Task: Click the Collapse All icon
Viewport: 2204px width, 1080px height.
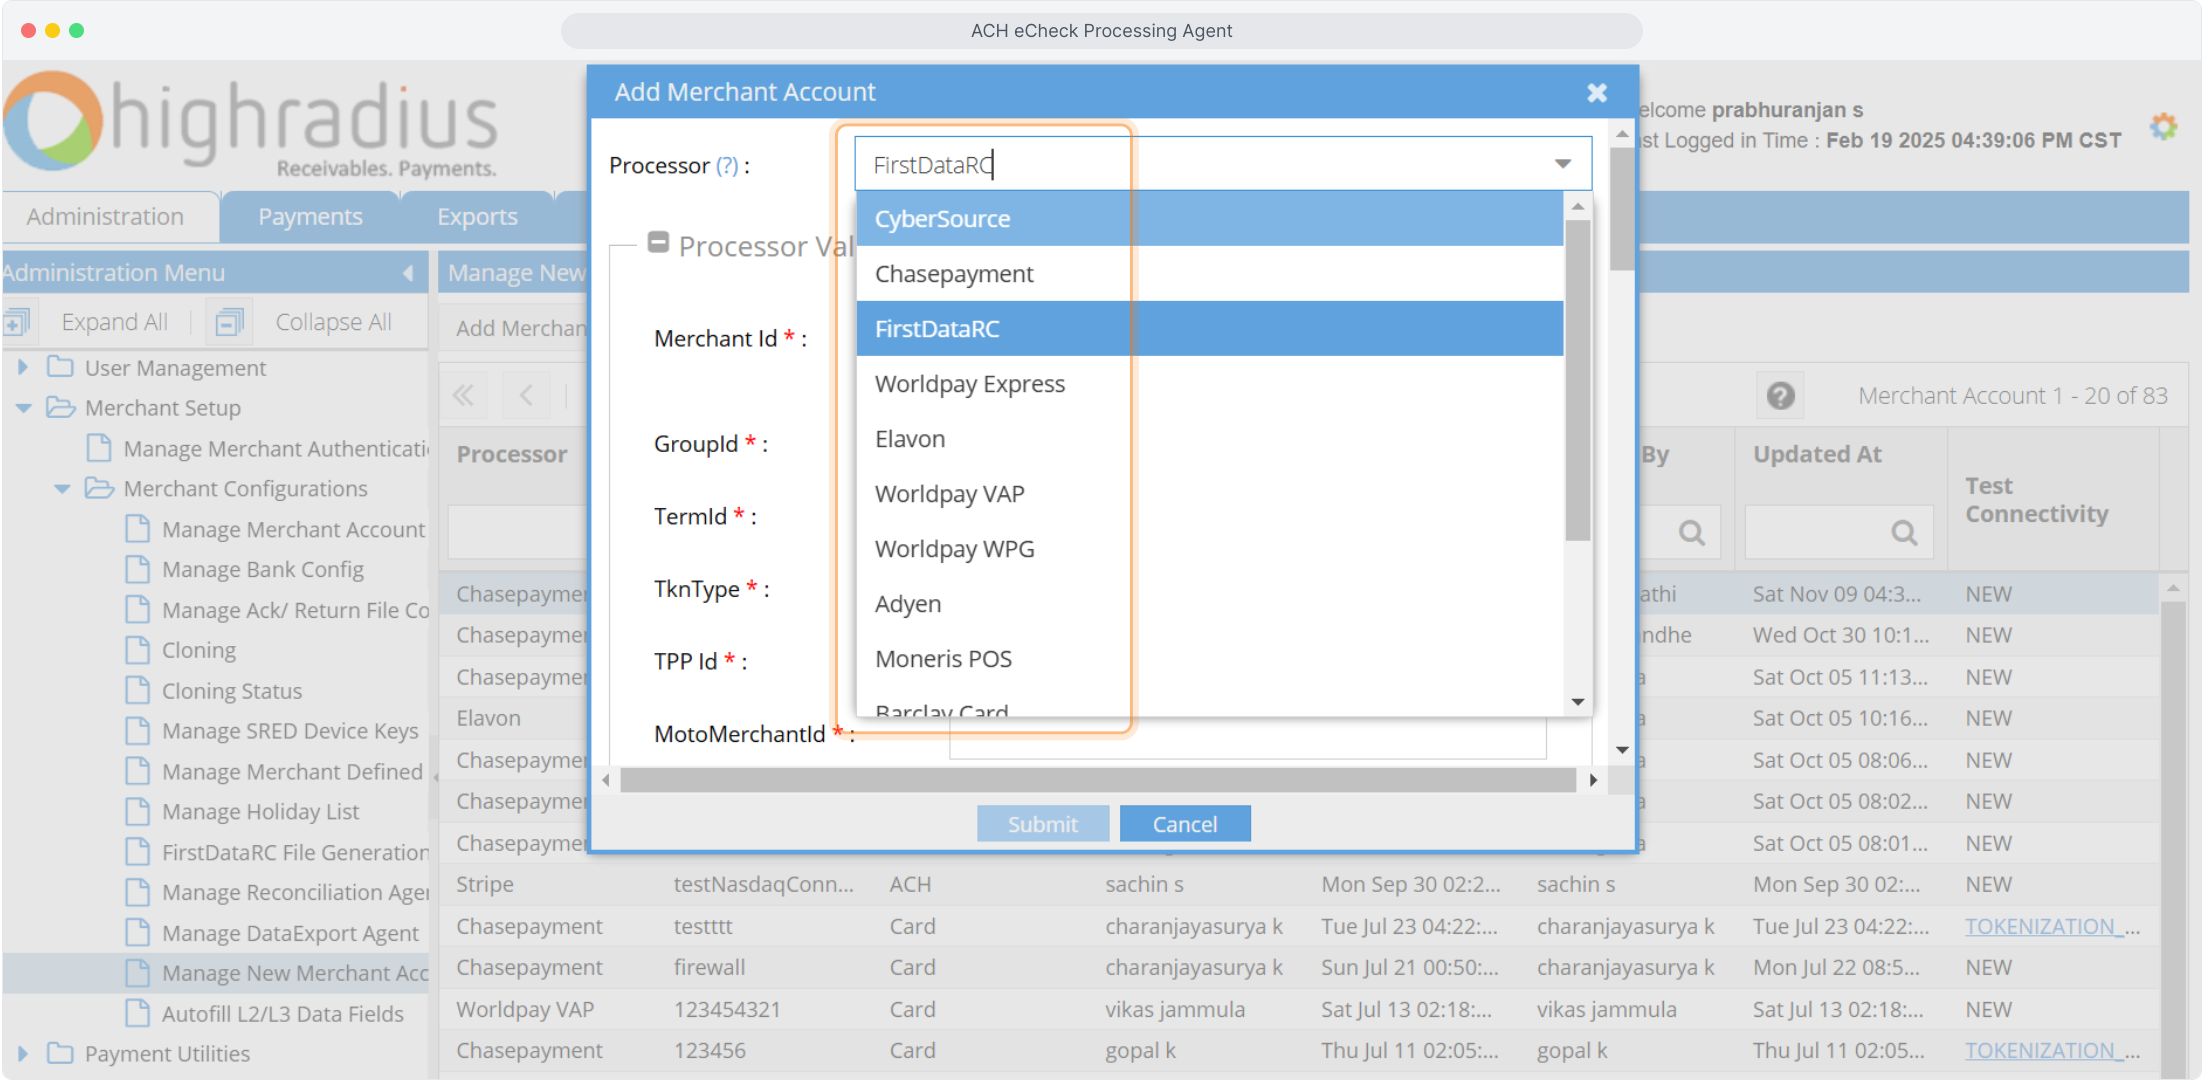Action: tap(229, 322)
